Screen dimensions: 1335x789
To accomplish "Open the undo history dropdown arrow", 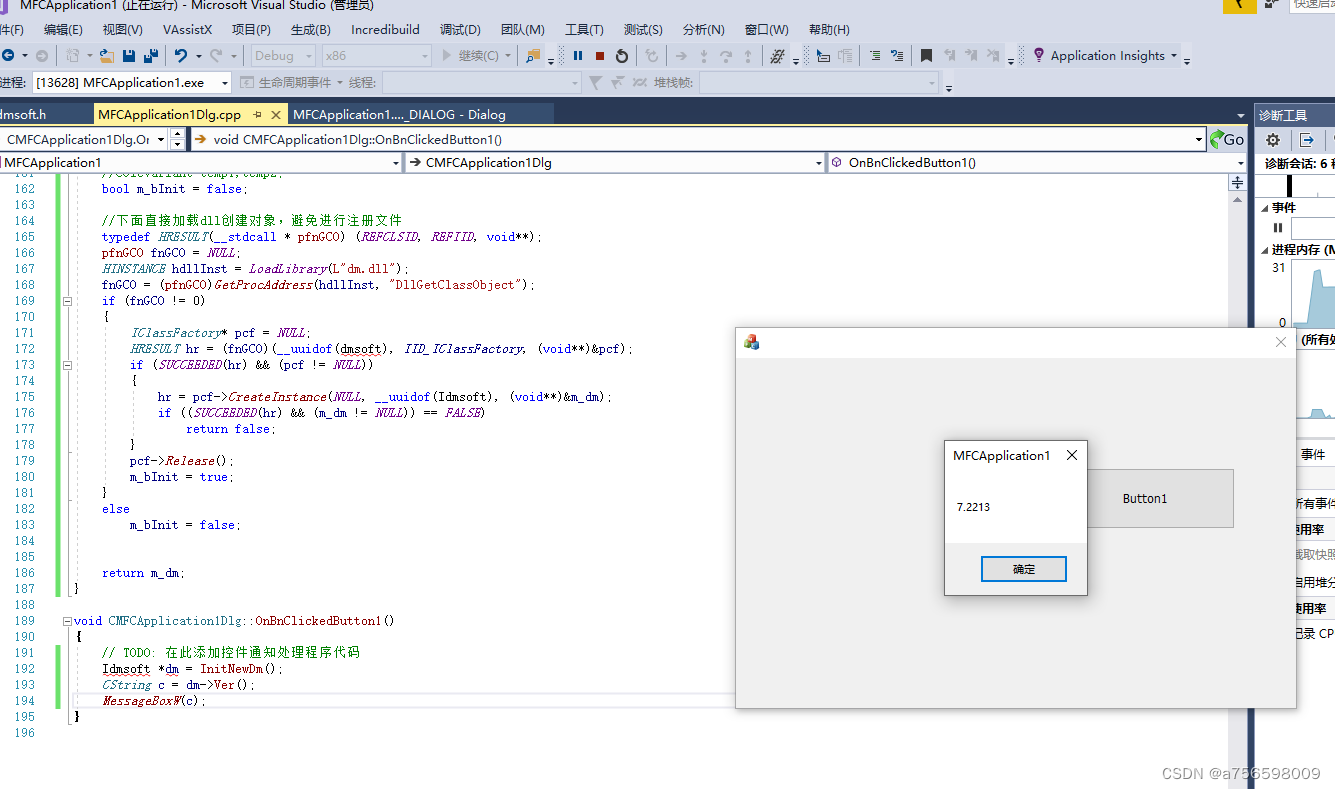I will [x=198, y=56].
